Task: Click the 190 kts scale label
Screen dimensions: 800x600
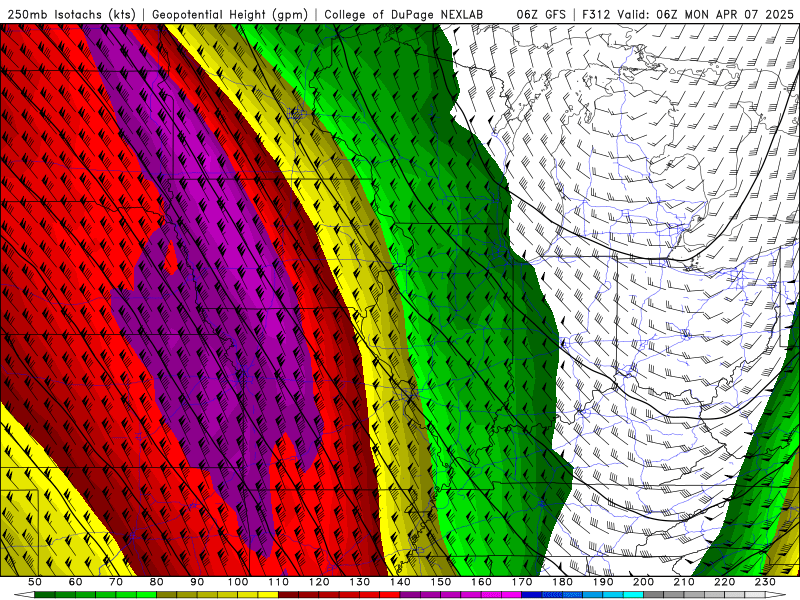Action: (x=603, y=582)
